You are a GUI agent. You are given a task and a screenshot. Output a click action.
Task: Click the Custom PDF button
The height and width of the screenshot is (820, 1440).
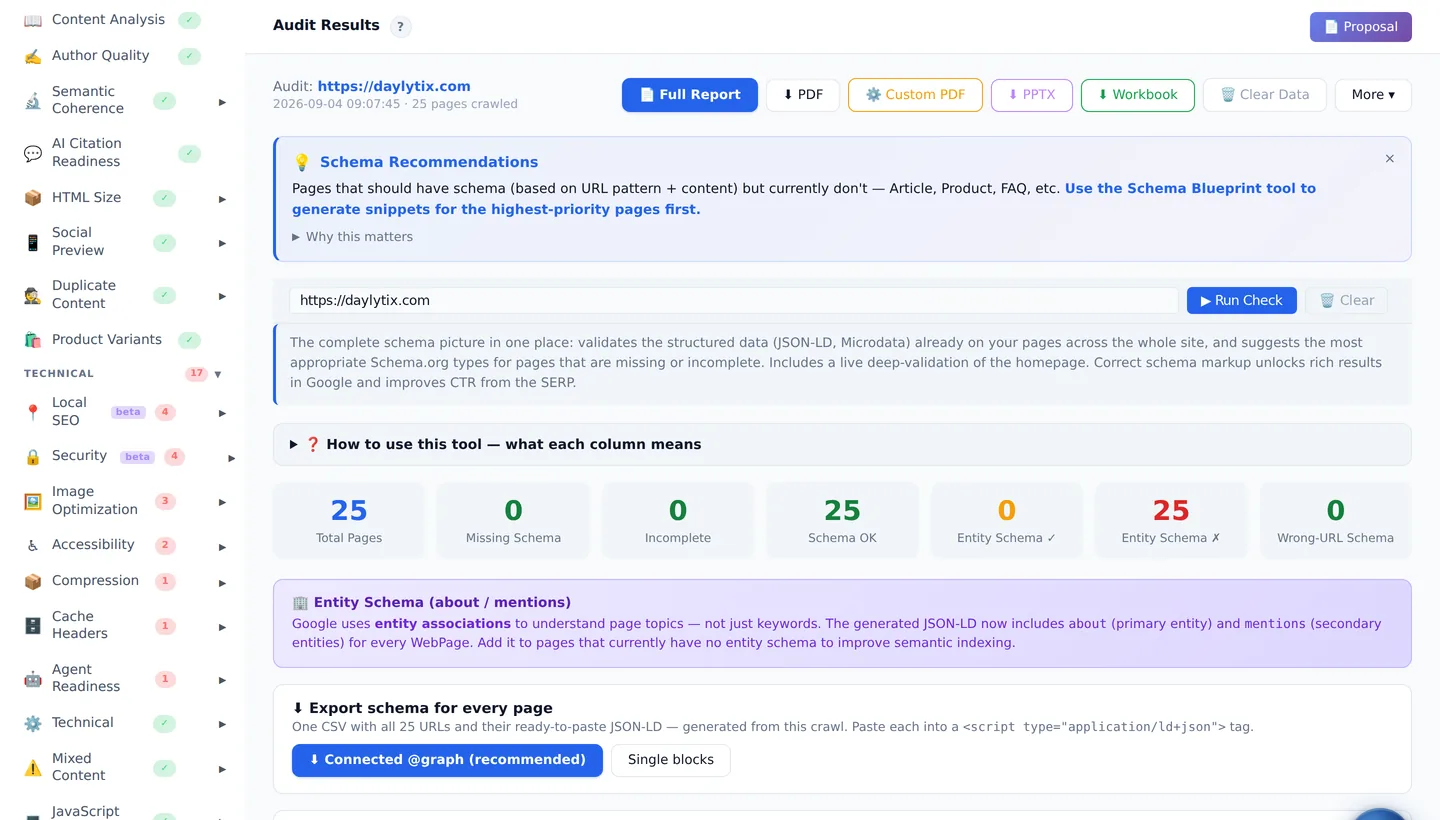click(x=915, y=95)
